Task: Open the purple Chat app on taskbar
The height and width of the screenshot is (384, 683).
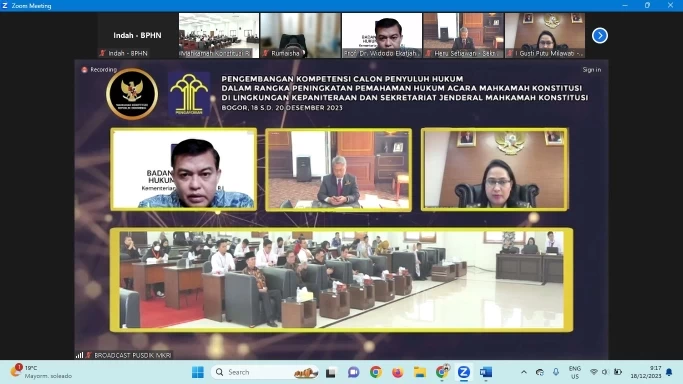Action: click(353, 372)
